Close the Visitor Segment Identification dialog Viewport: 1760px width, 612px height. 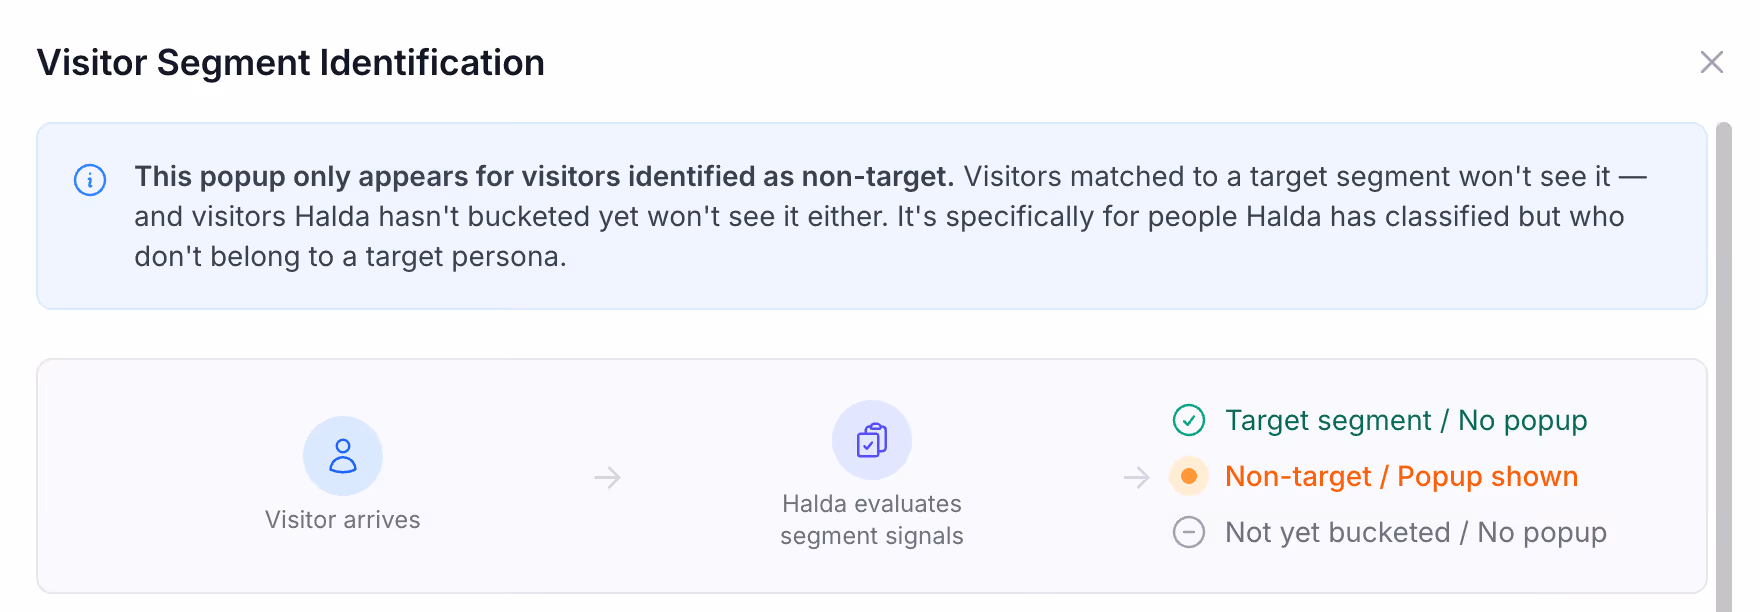[x=1711, y=62]
